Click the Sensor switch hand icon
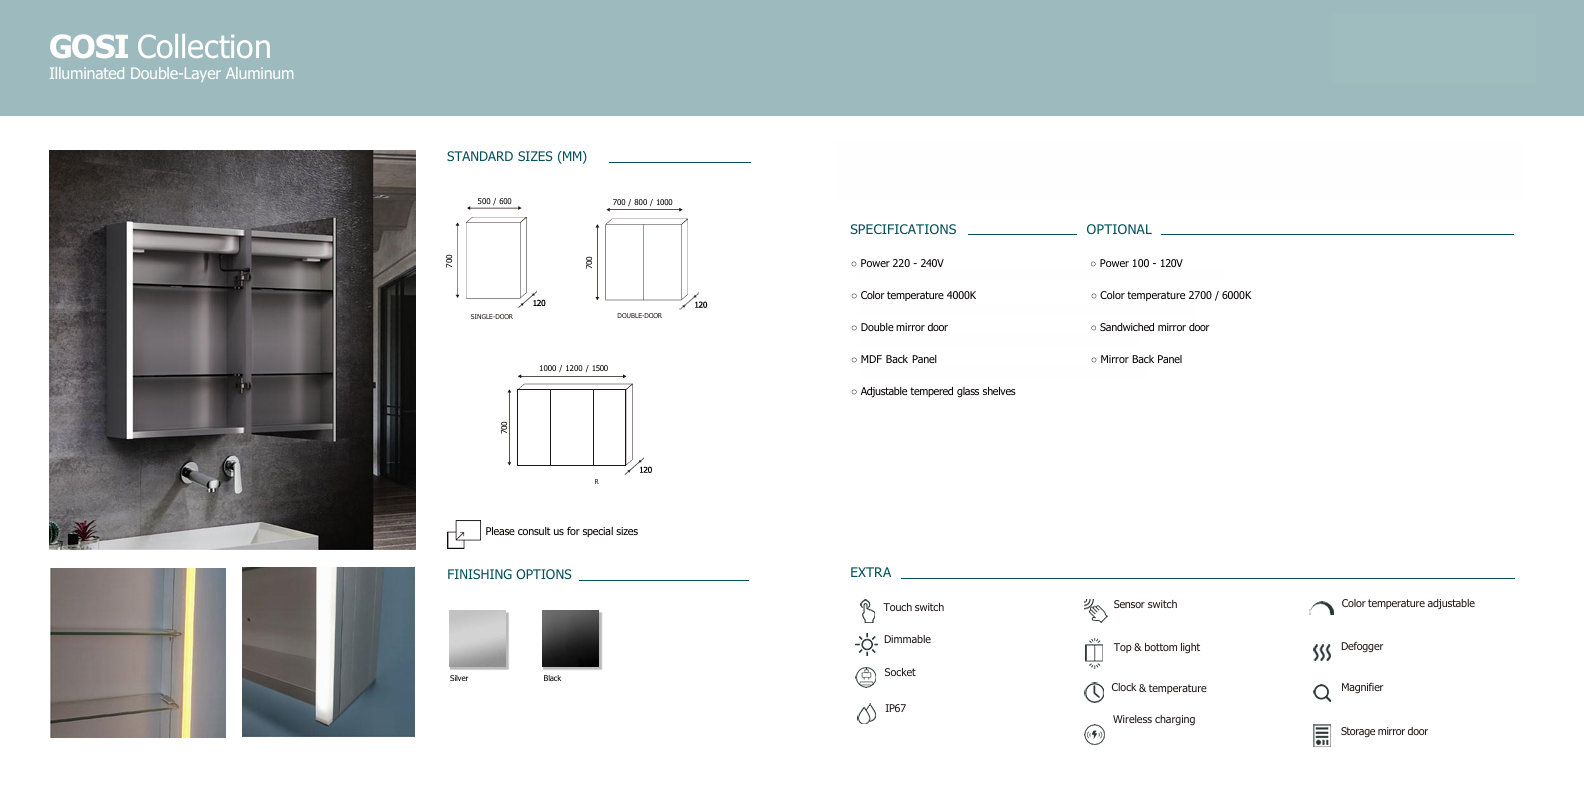This screenshot has height=794, width=1584. [x=1095, y=609]
